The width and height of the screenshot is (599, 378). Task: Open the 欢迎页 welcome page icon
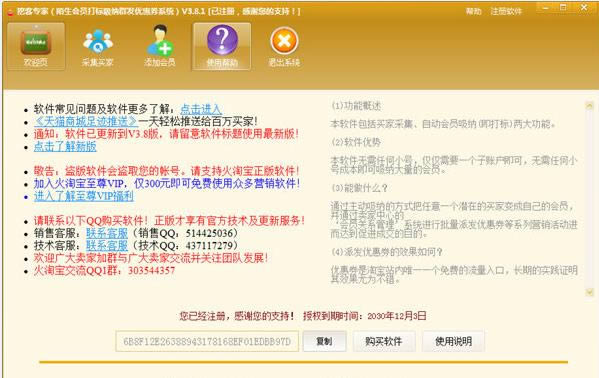[36, 46]
